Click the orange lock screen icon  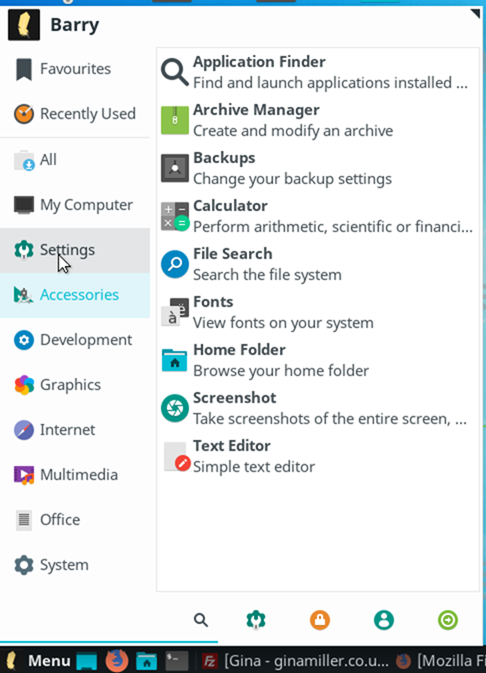[320, 620]
